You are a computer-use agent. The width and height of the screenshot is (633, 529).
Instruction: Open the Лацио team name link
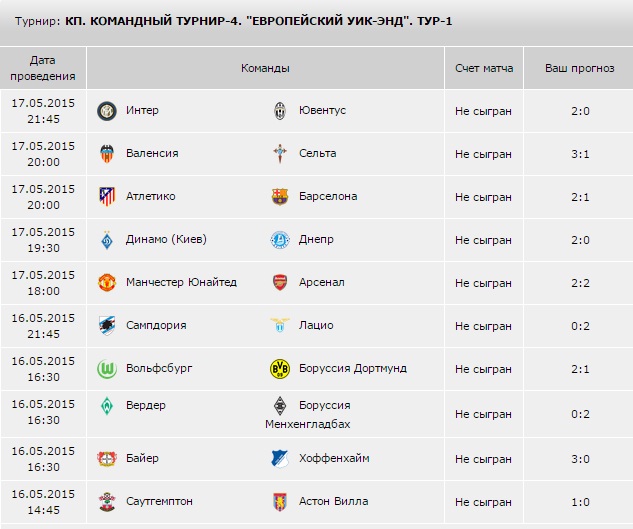point(316,325)
